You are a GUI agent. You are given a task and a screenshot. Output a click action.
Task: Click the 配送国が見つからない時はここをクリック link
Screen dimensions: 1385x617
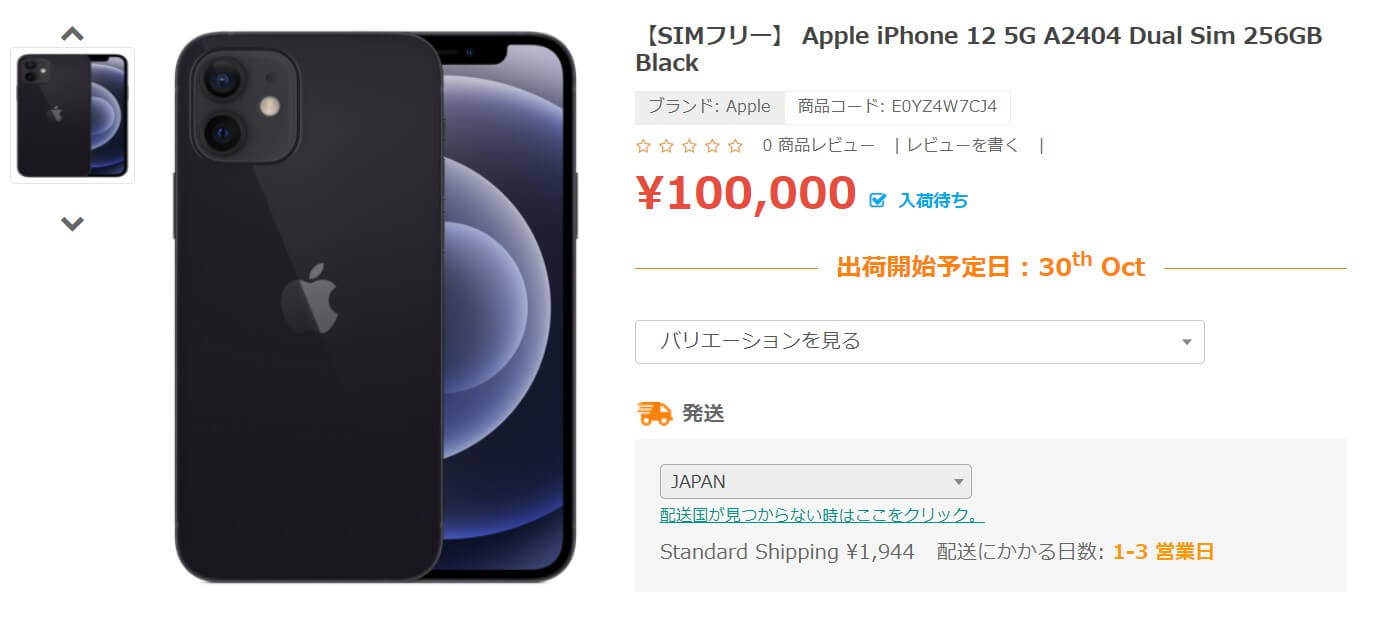pos(822,515)
